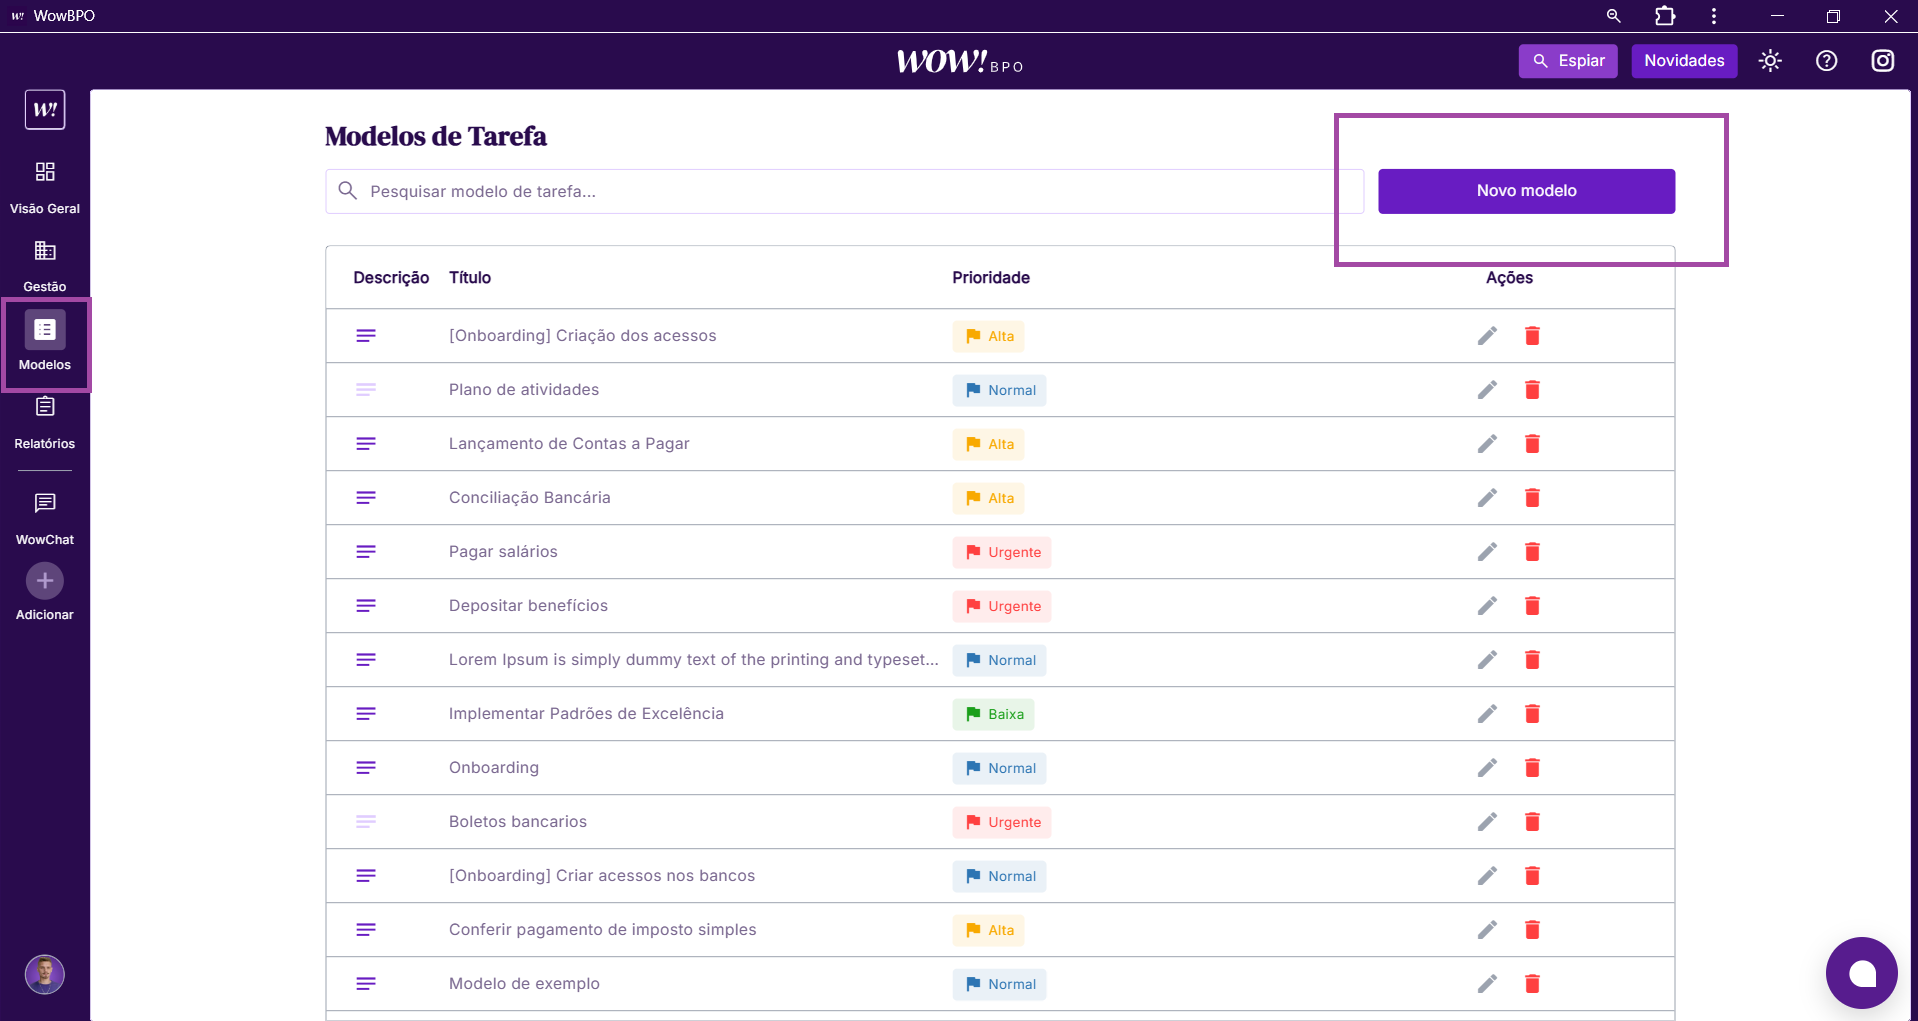The height and width of the screenshot is (1021, 1918).
Task: Go to Relatórios in the sidebar
Action: (x=45, y=421)
